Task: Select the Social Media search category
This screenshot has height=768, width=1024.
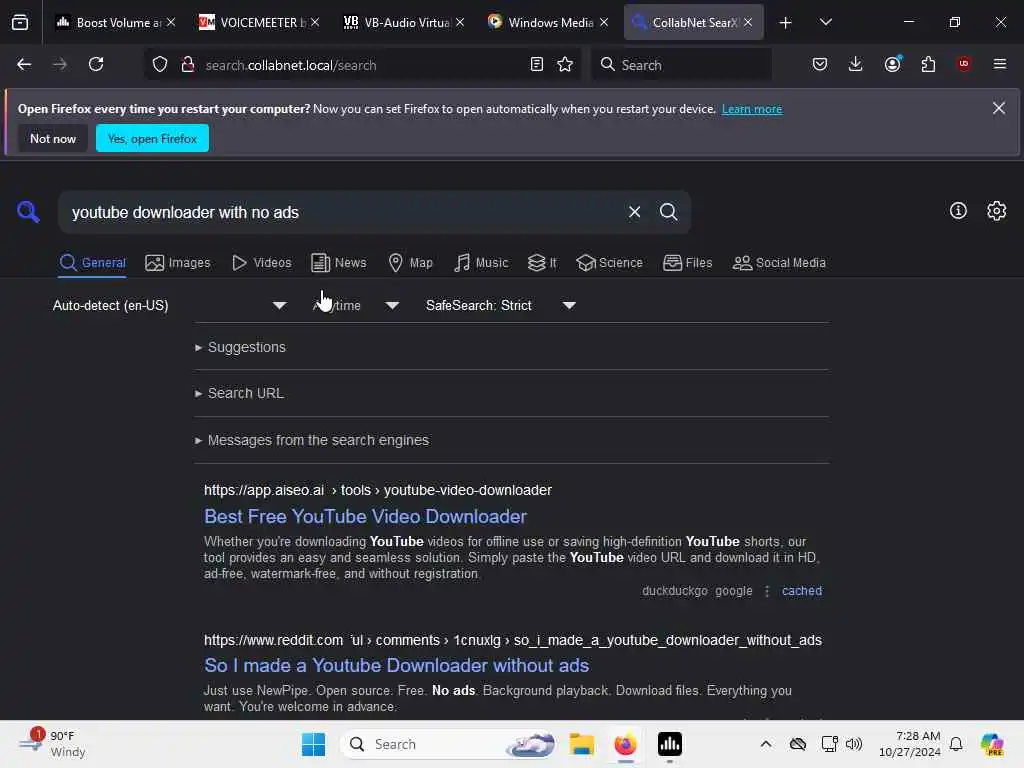Action: click(779, 263)
